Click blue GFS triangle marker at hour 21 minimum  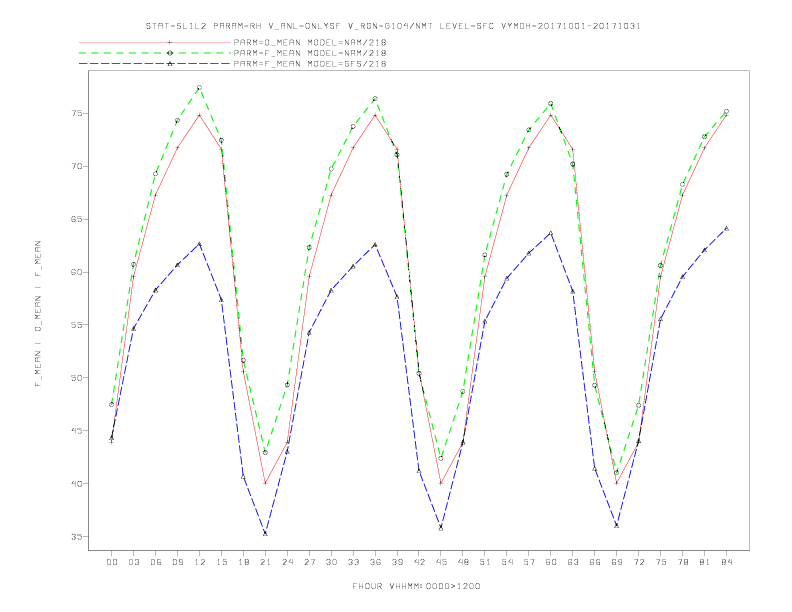pos(265,533)
